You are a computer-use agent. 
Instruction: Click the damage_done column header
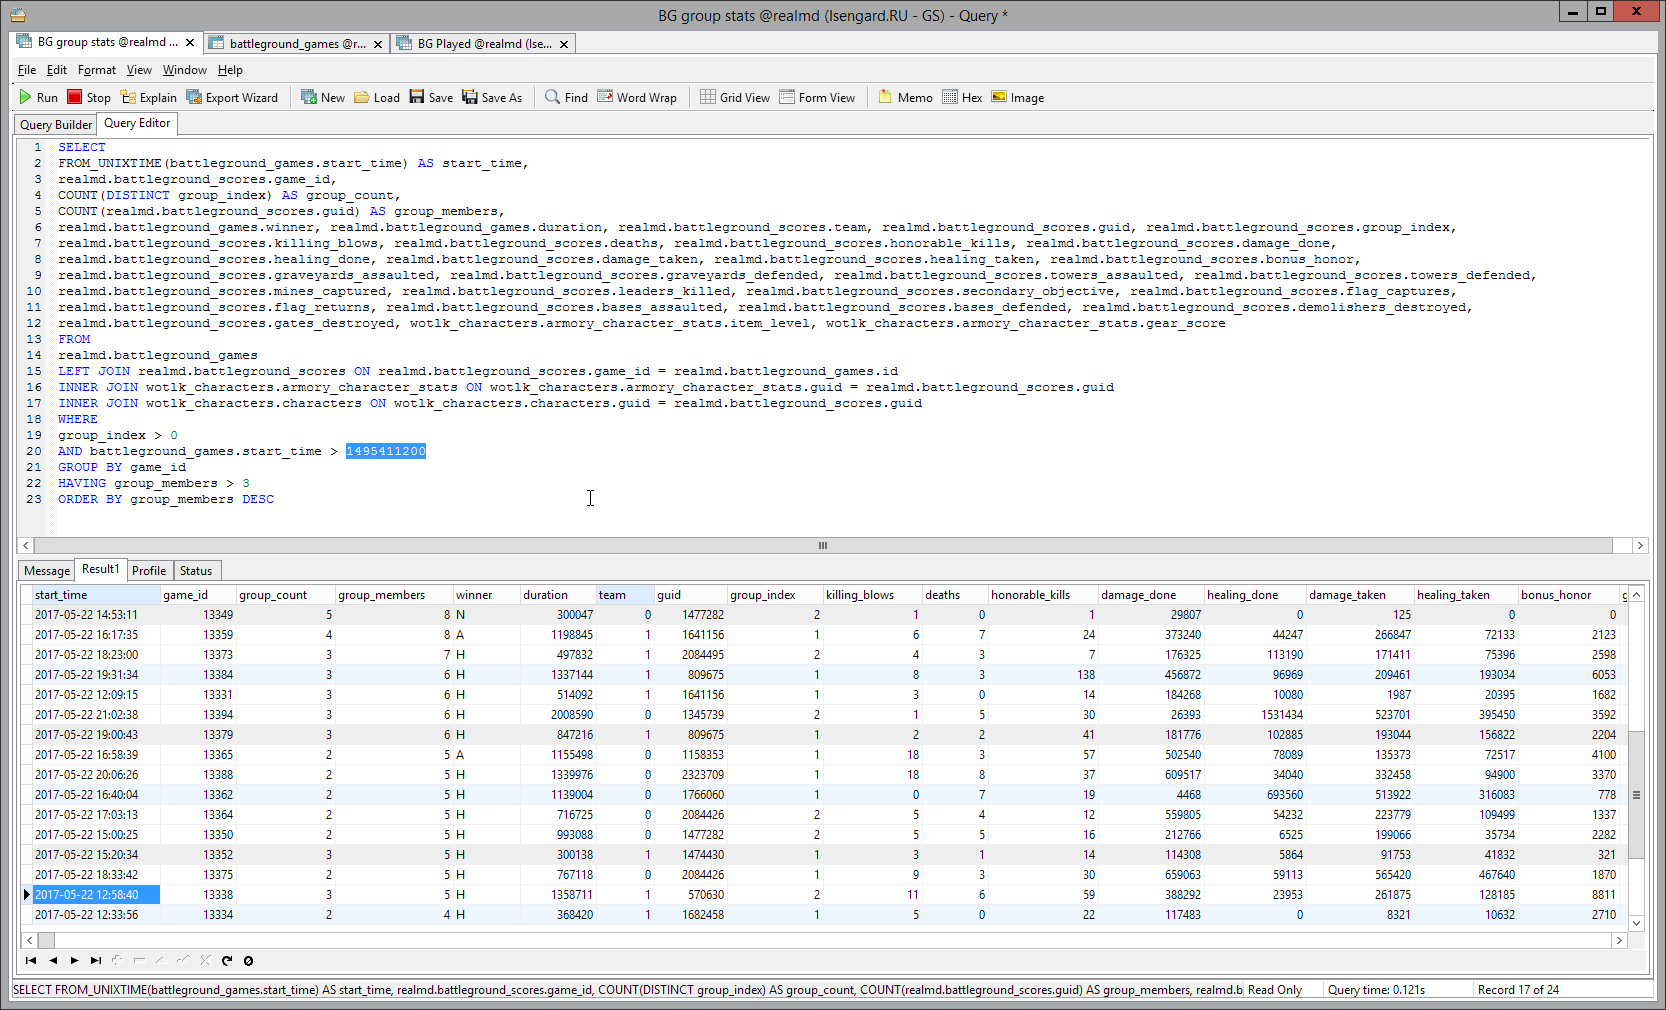click(1151, 595)
